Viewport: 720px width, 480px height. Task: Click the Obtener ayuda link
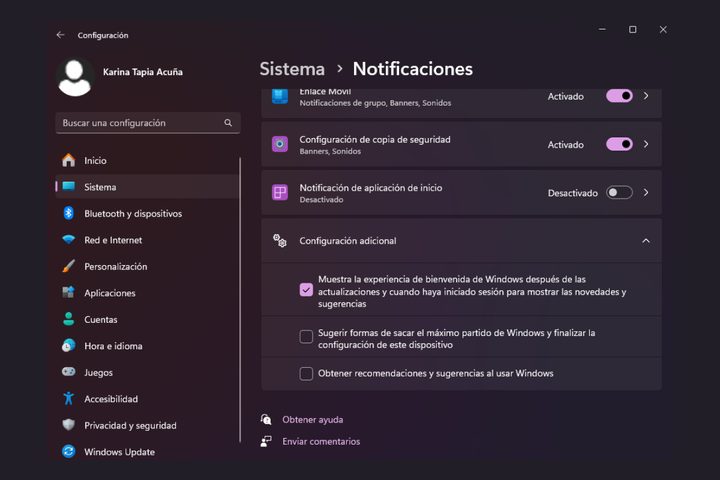coord(312,420)
